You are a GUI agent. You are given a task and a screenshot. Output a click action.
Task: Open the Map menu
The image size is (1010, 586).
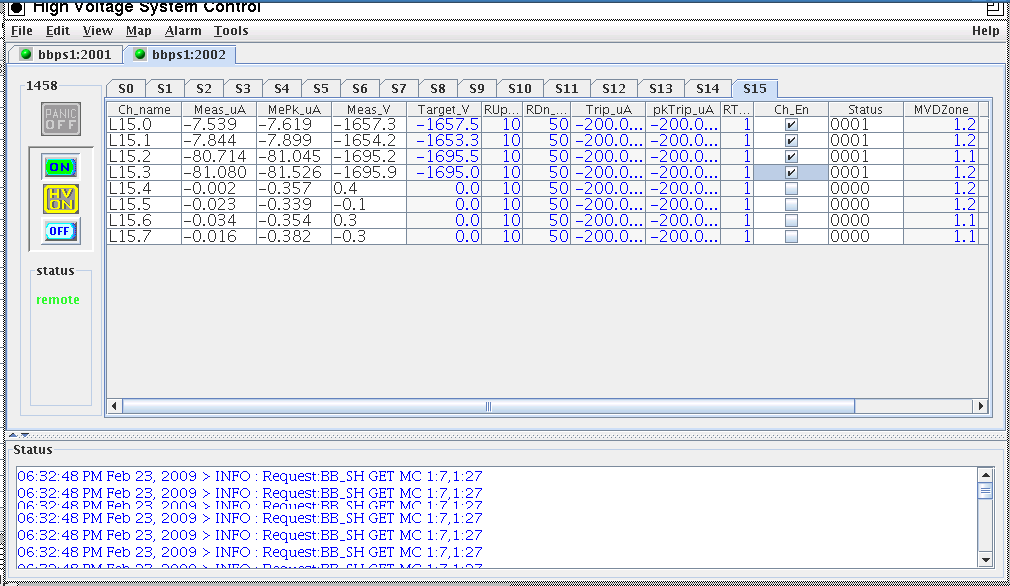pos(138,31)
